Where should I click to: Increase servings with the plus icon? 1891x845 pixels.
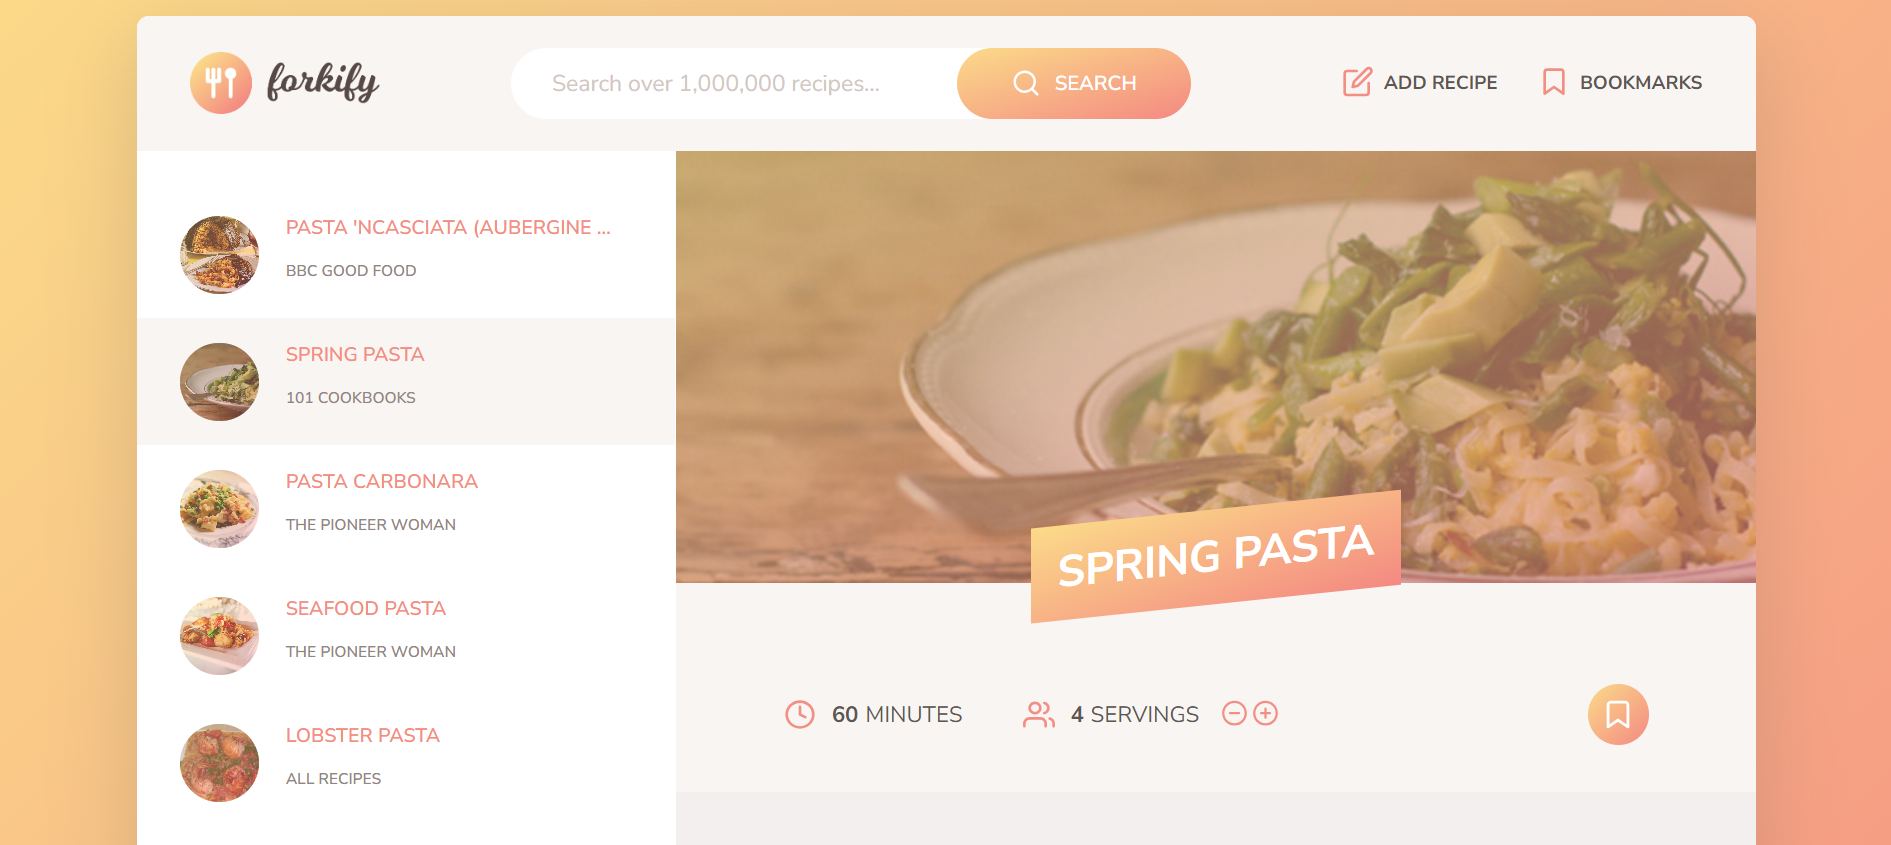(x=1266, y=713)
